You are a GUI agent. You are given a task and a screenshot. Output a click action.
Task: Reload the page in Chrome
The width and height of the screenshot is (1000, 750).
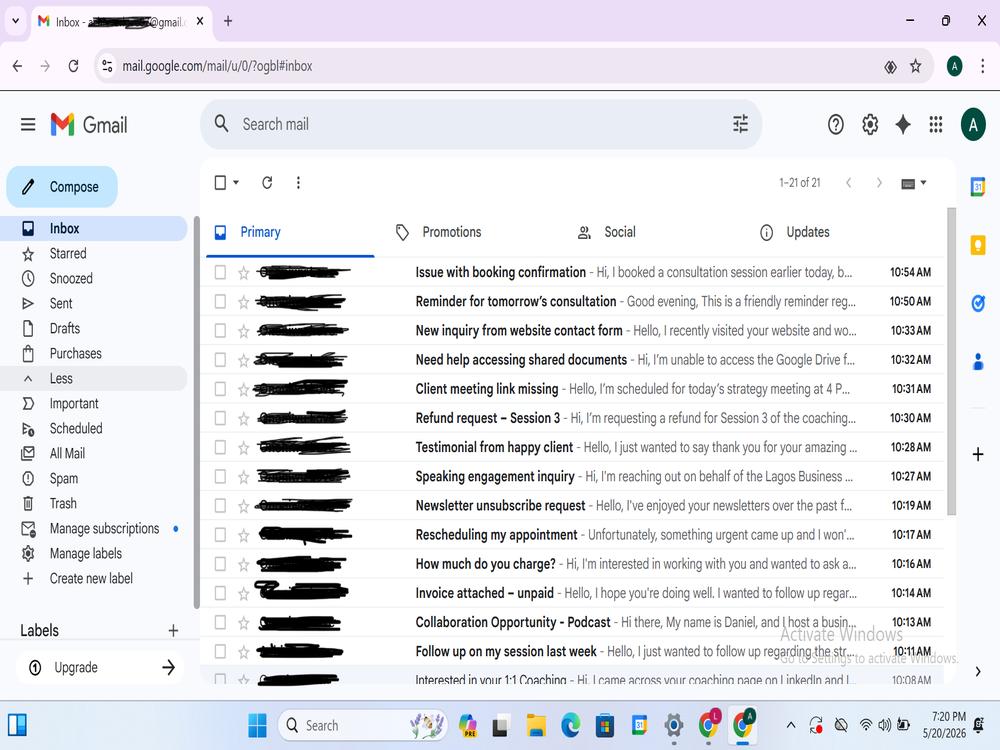click(x=73, y=66)
